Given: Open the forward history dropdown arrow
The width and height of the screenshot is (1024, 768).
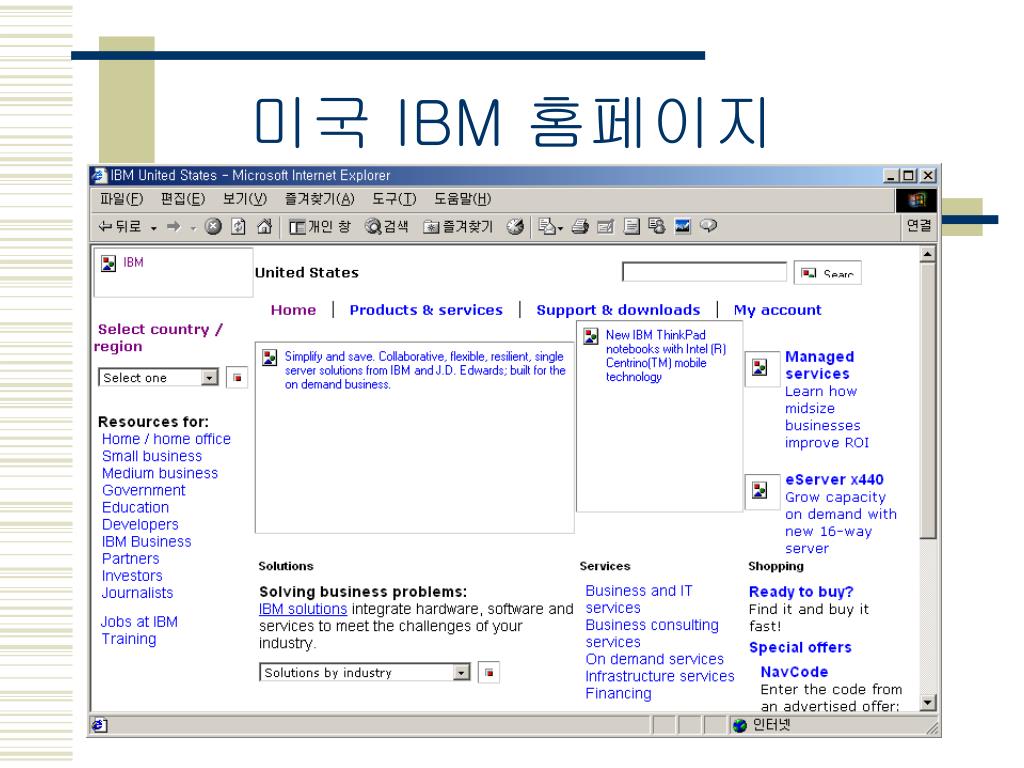Looking at the screenshot, I should tap(193, 228).
